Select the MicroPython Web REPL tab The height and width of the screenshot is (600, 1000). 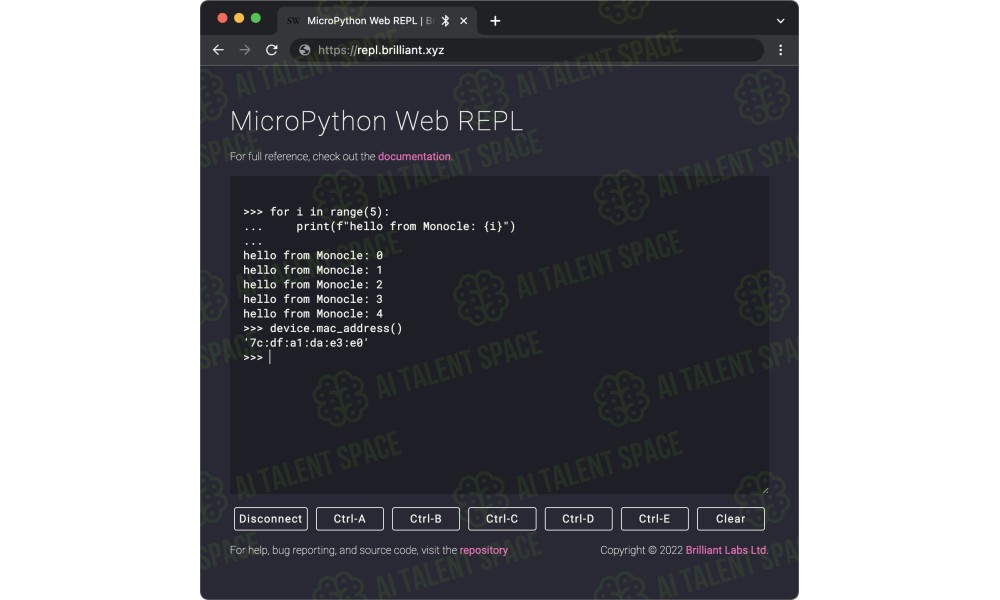click(x=377, y=21)
